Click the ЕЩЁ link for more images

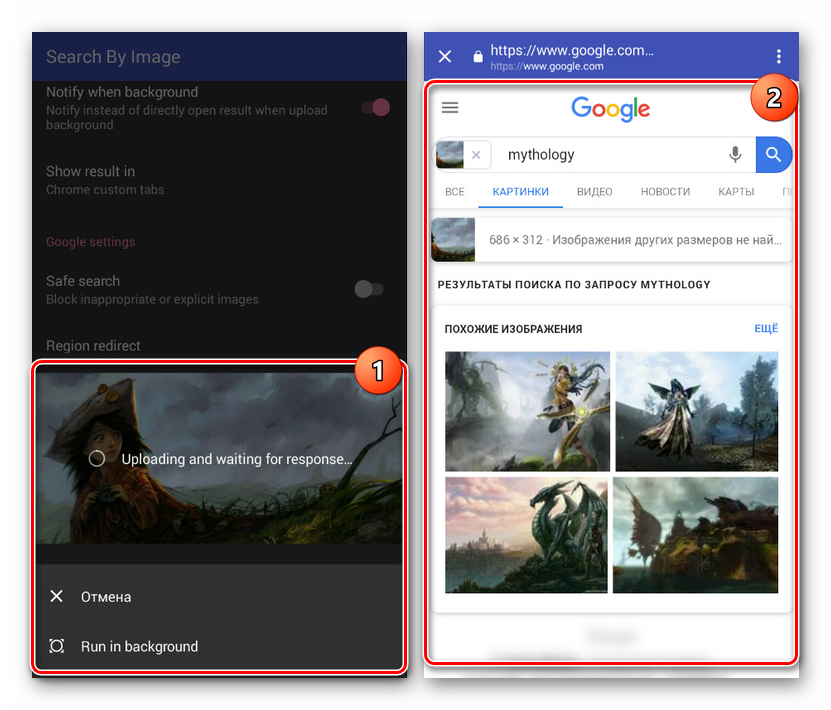click(x=765, y=328)
